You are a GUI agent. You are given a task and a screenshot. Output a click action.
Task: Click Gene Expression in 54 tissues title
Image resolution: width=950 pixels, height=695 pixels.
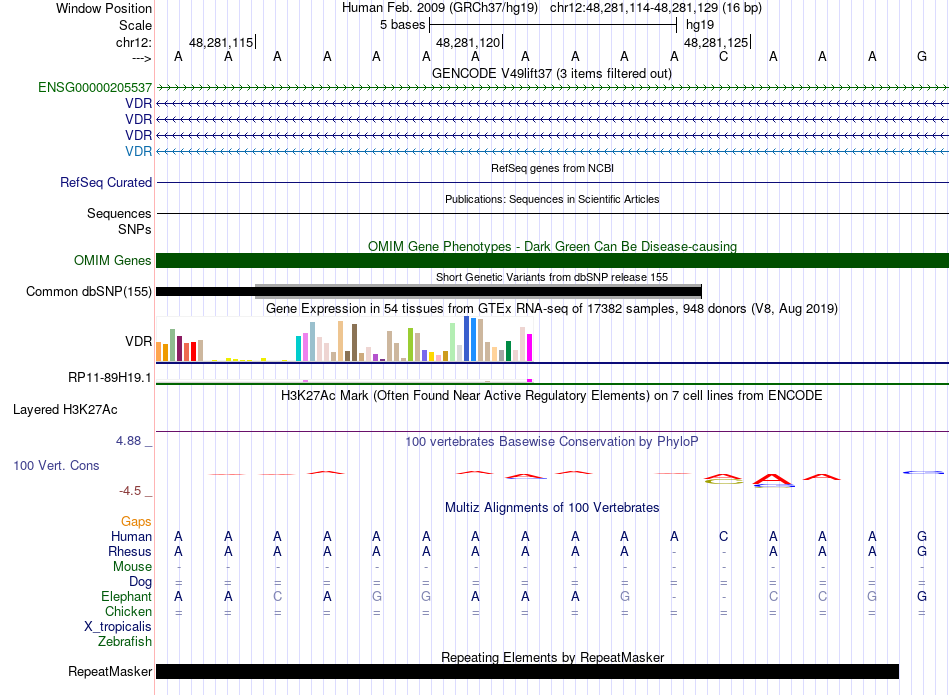[x=552, y=308]
